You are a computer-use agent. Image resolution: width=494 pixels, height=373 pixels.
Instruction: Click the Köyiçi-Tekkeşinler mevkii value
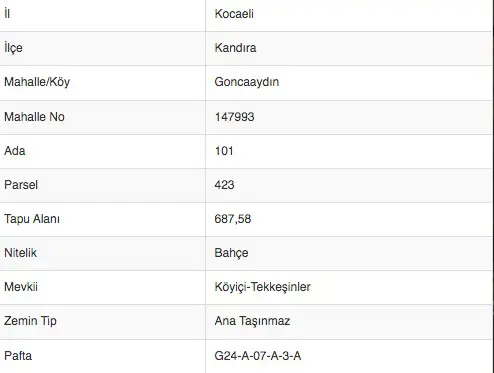262,287
